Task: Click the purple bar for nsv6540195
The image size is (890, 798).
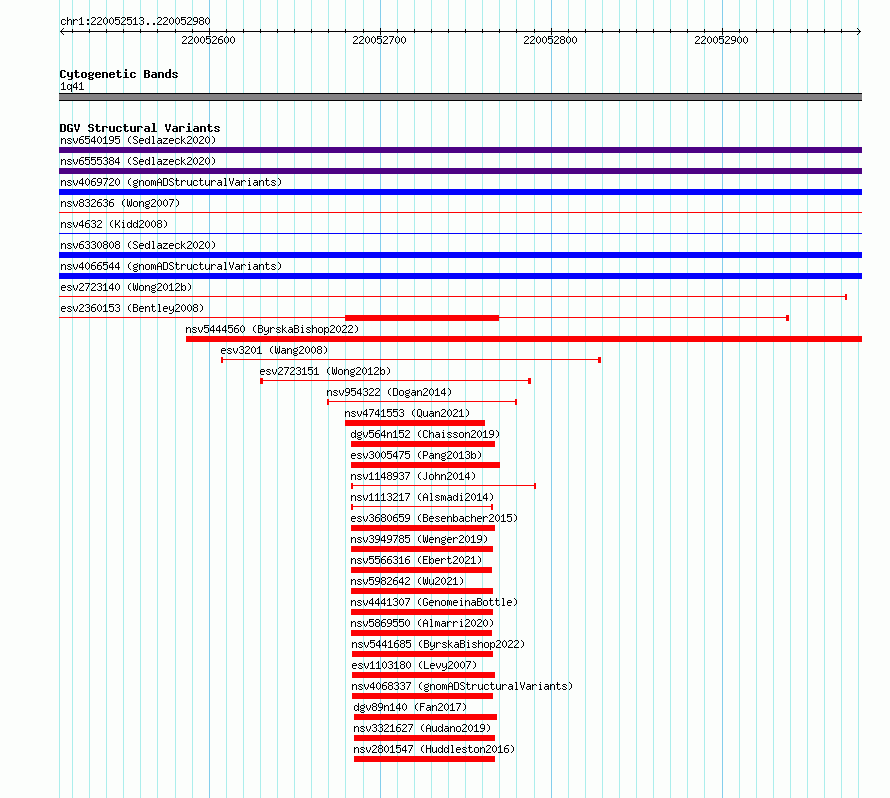Action: click(460, 150)
